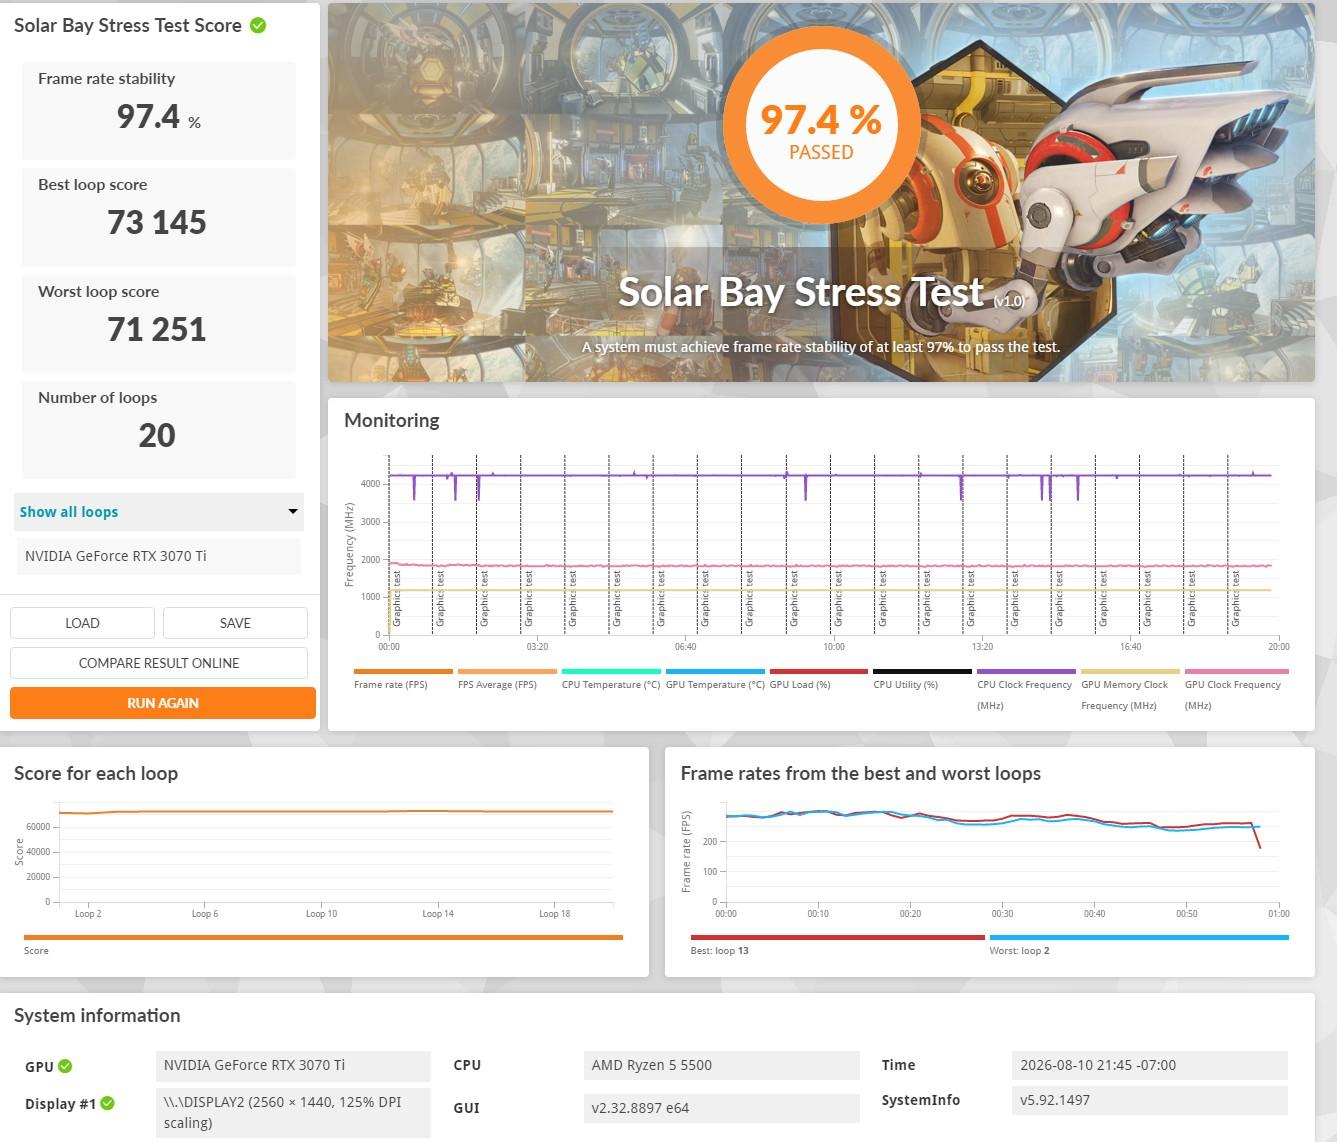Toggle the pink GPU Clock Frequency (MHz) legend

coord(1236,690)
